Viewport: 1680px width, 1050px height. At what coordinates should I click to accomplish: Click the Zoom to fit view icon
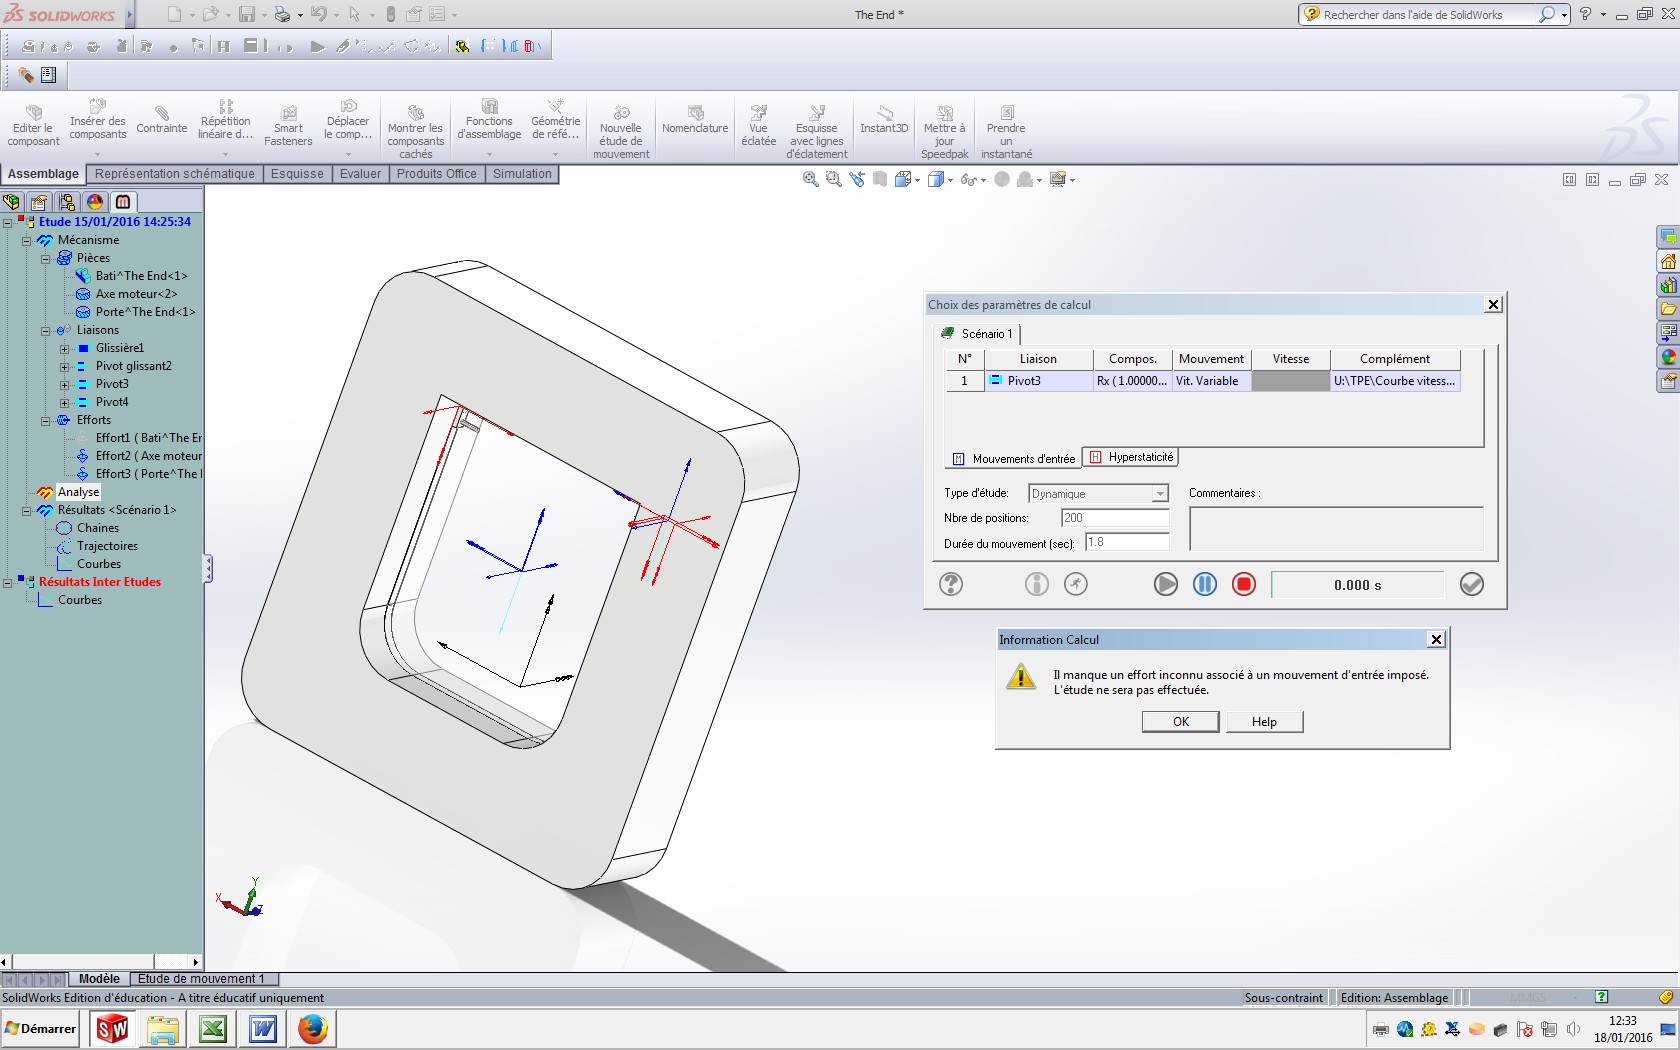(x=810, y=179)
